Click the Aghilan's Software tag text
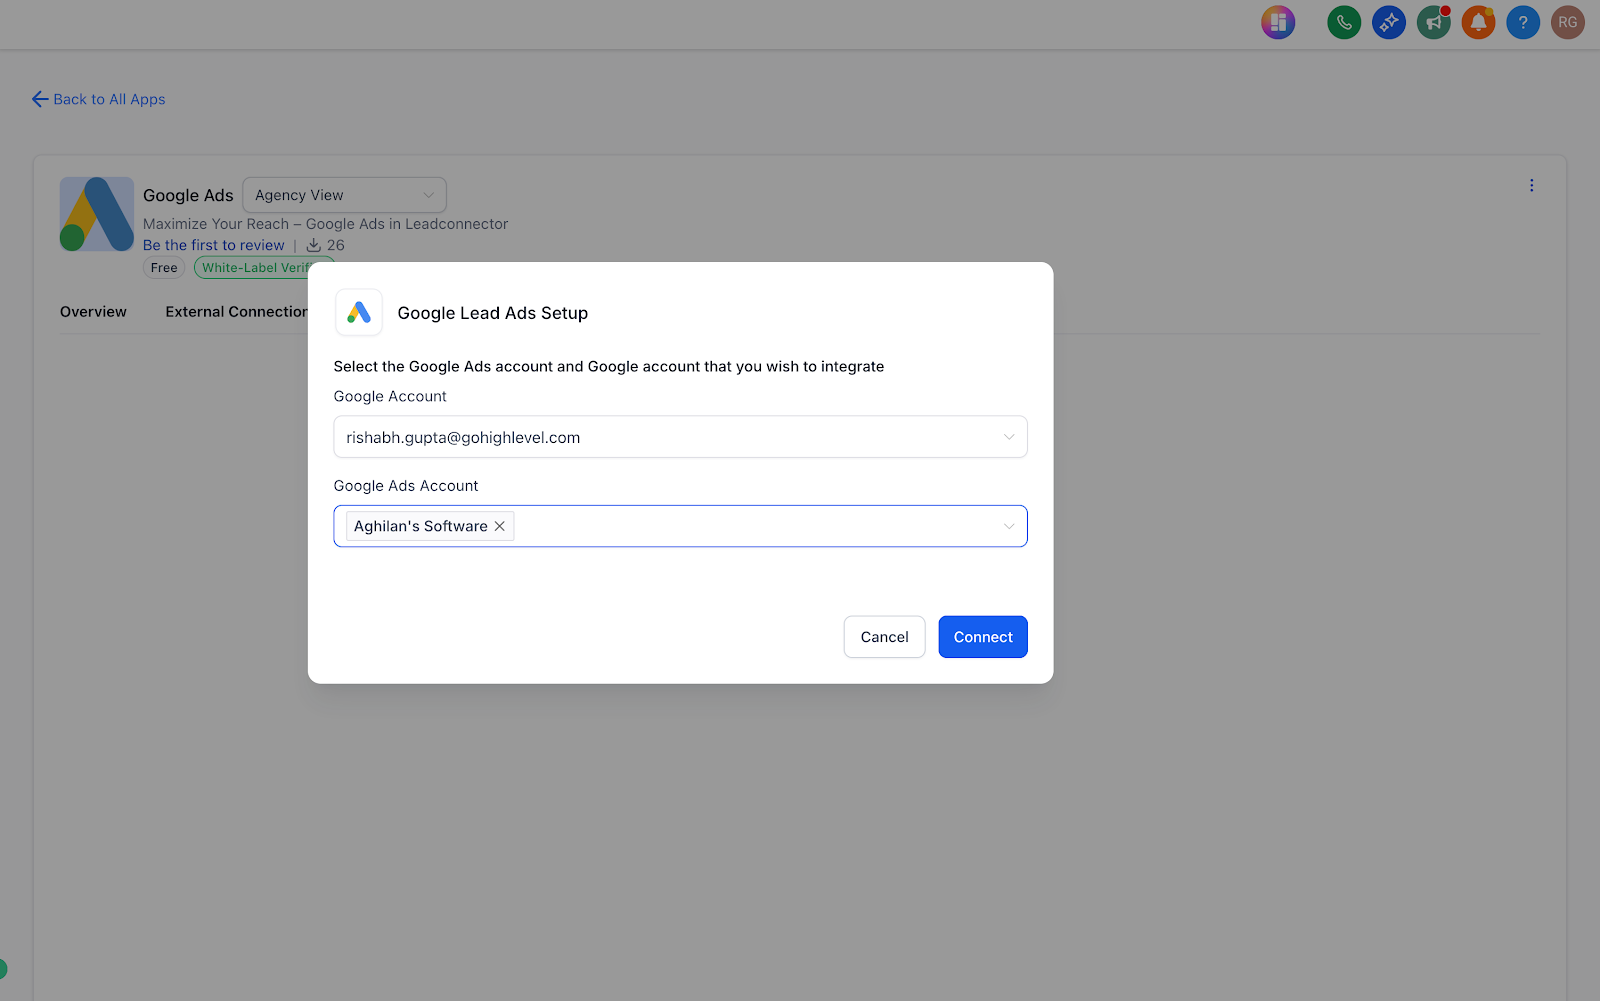Viewport: 1600px width, 1001px height. point(420,526)
